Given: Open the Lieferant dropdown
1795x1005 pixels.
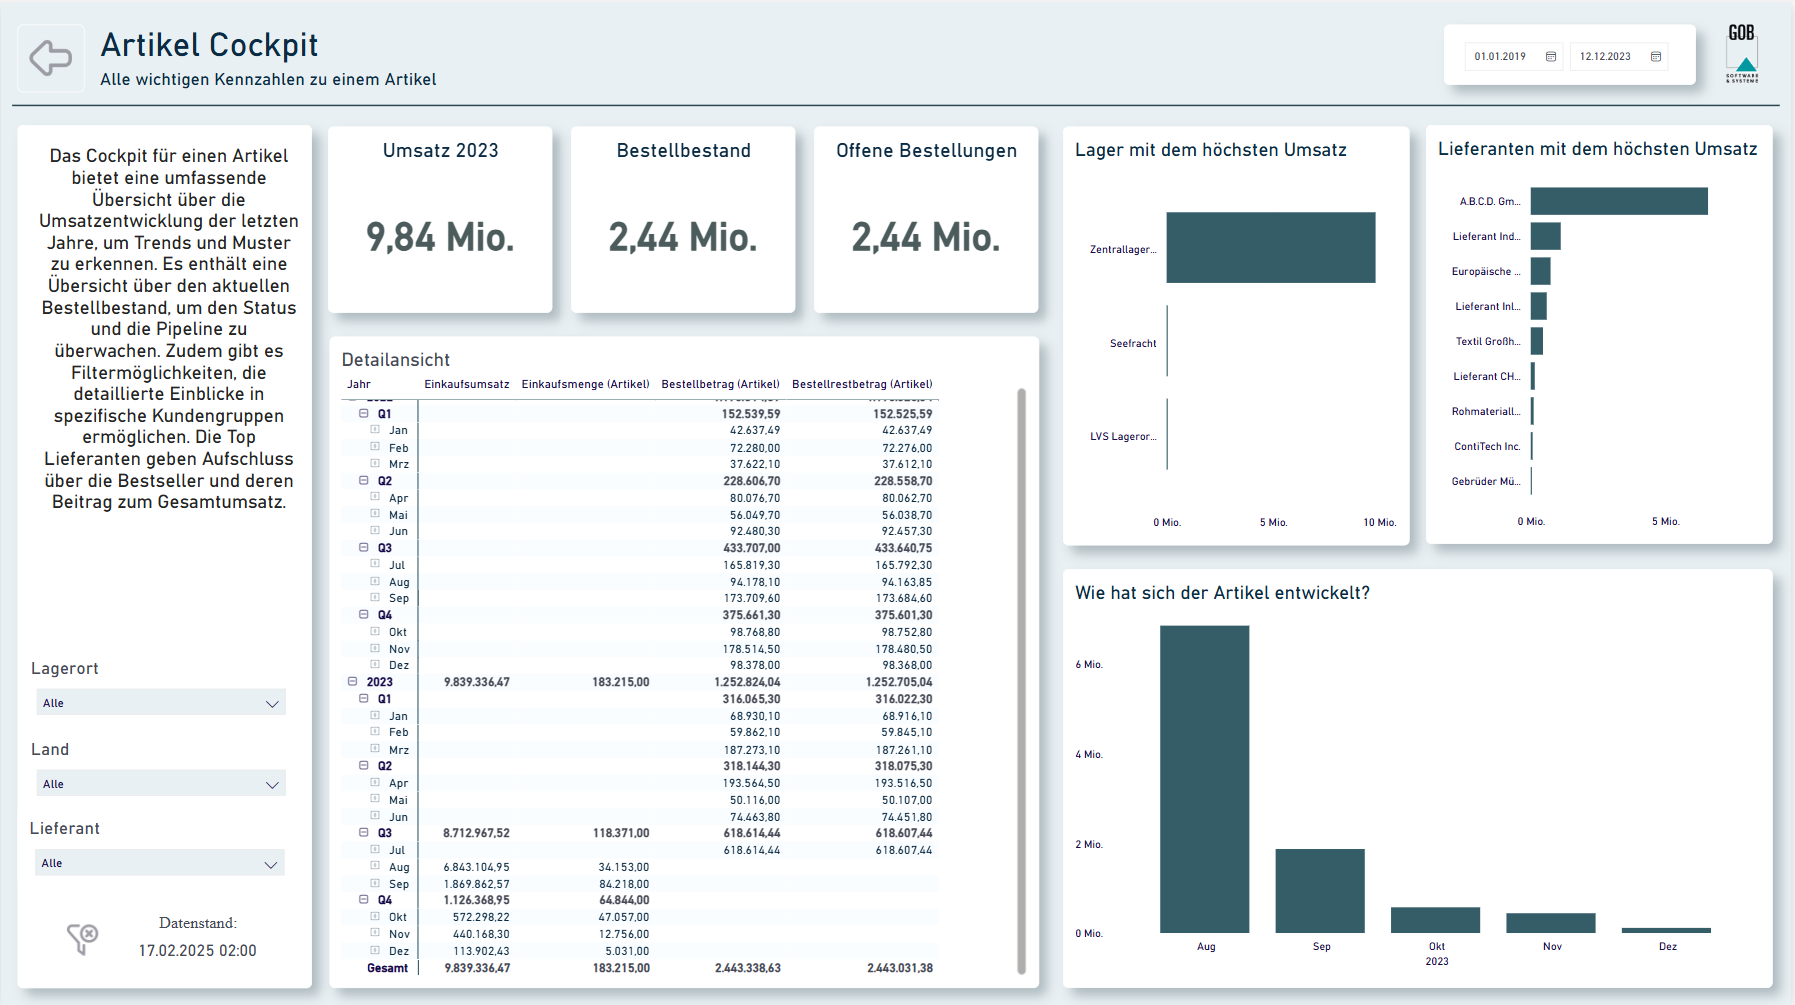Looking at the screenshot, I should 160,863.
